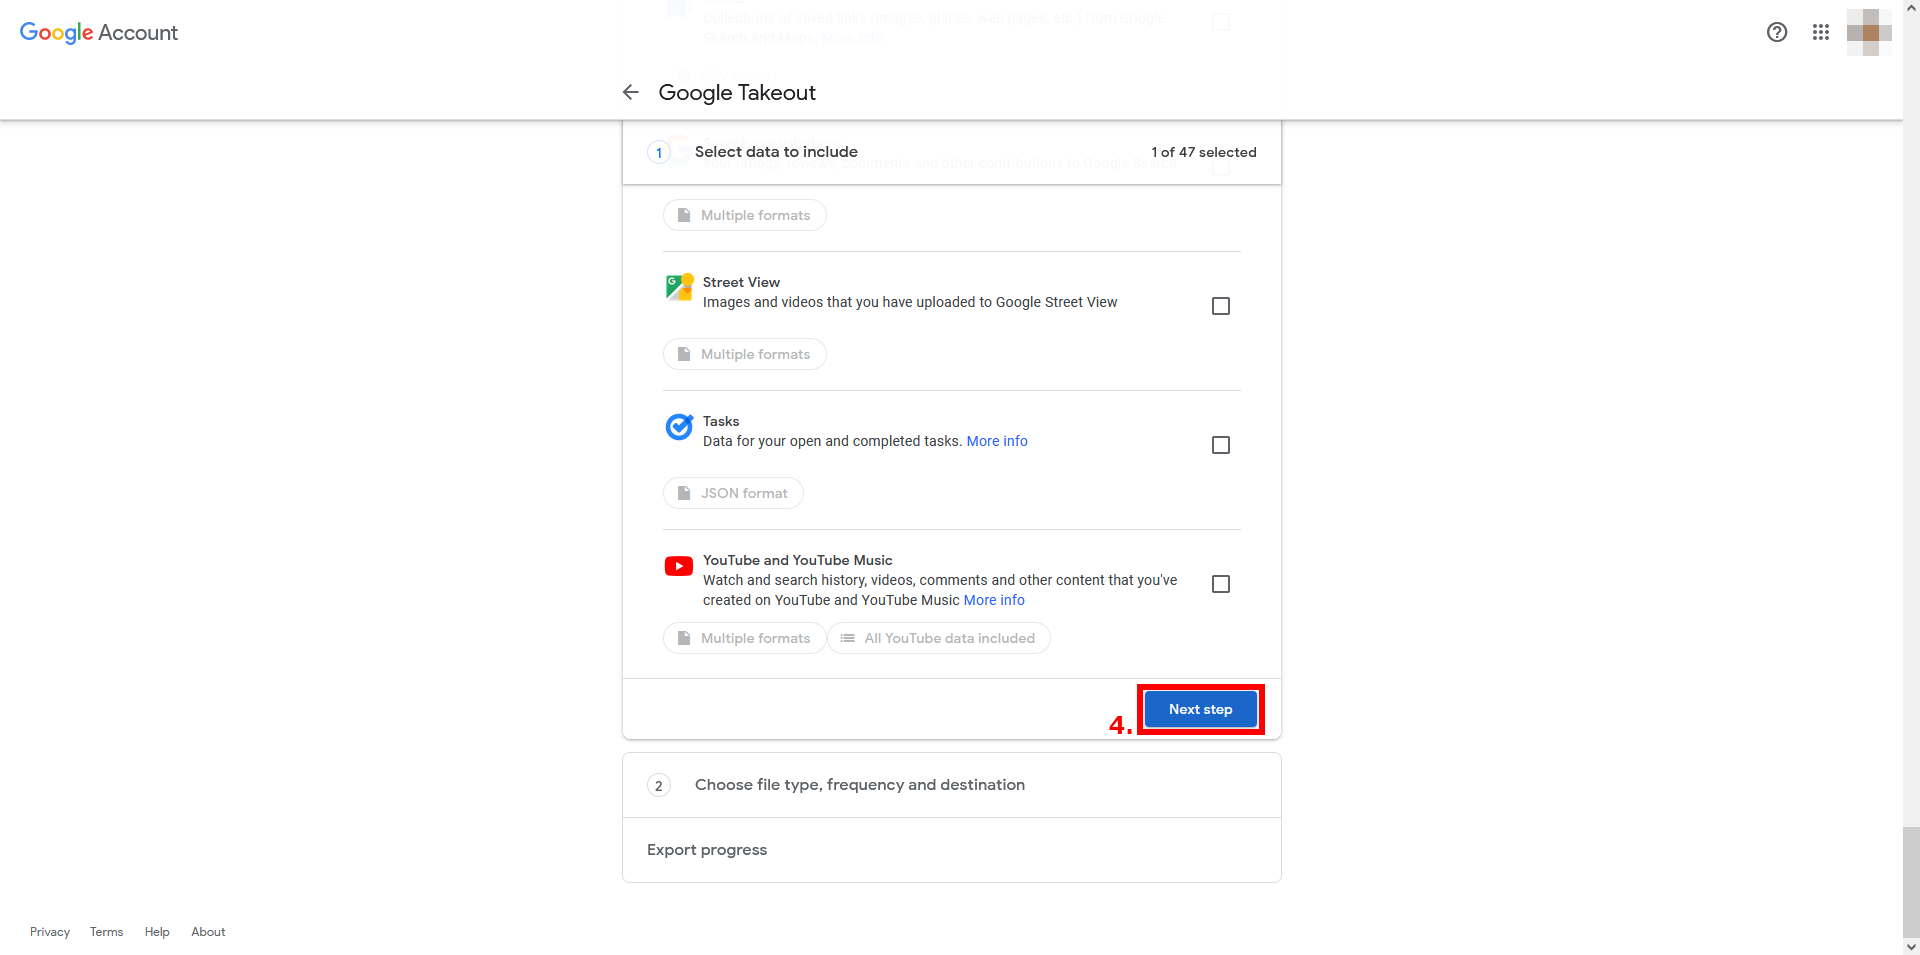This screenshot has height=955, width=1920.
Task: Open Tasks' JSON format button
Action: point(733,493)
